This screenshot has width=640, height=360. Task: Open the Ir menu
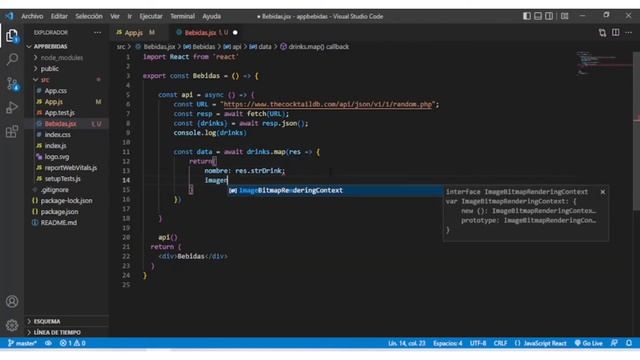pos(129,16)
